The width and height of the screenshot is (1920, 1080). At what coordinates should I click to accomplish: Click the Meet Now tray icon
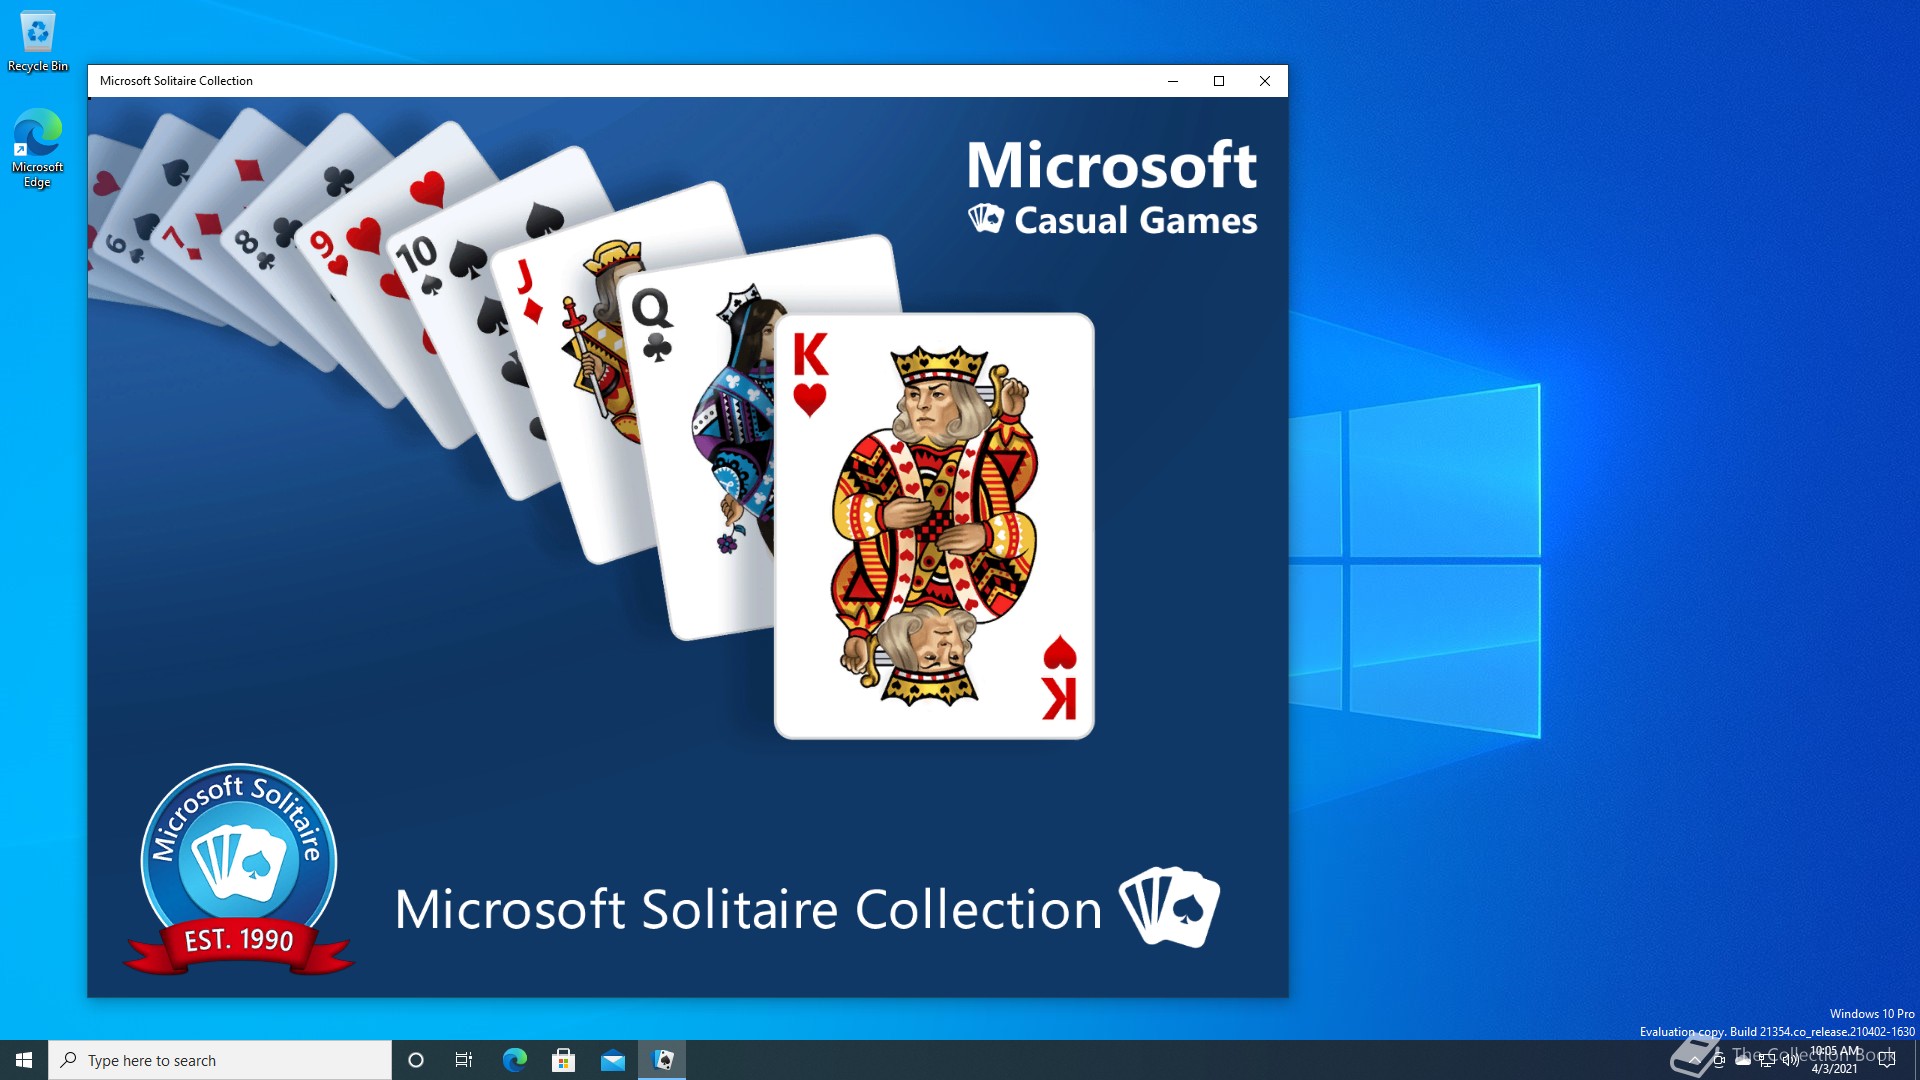[1719, 1060]
